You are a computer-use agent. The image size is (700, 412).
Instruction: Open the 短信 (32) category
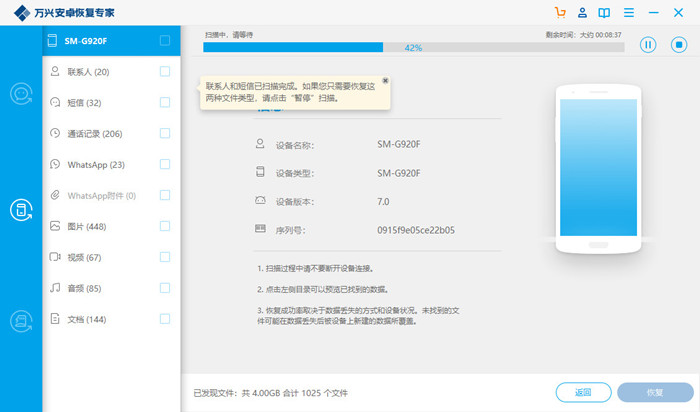[111, 103]
